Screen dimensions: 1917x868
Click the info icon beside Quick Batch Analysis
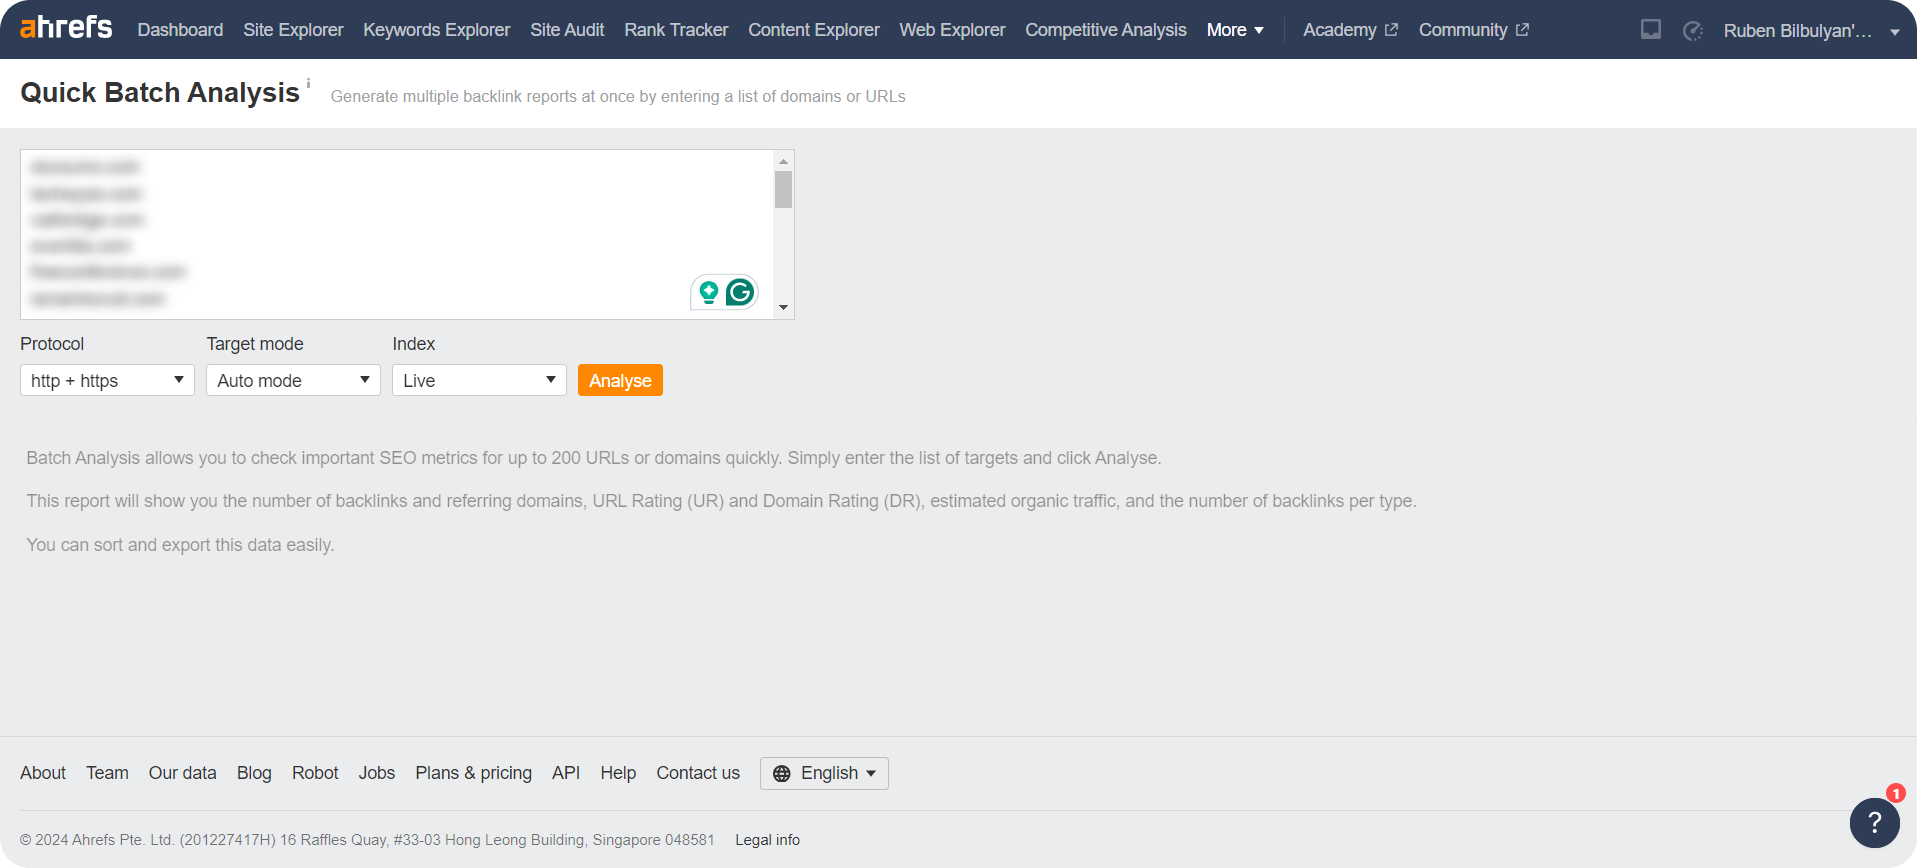pos(308,83)
